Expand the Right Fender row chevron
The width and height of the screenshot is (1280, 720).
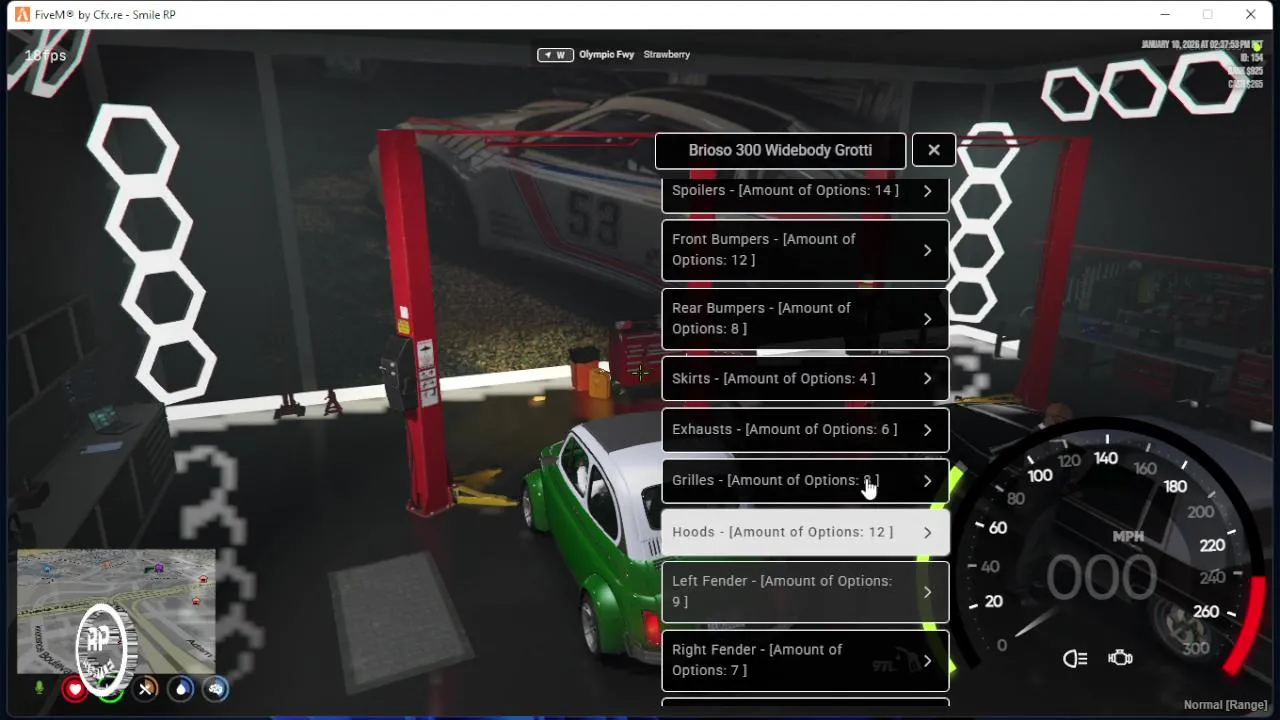pos(927,661)
